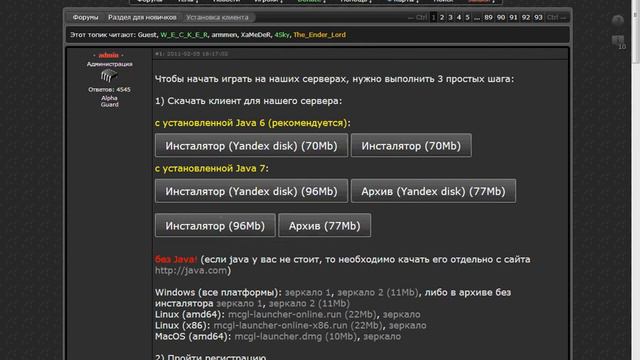The width and height of the screenshot is (640, 360).
Task: Open user 4Sky profile
Action: click(282, 35)
